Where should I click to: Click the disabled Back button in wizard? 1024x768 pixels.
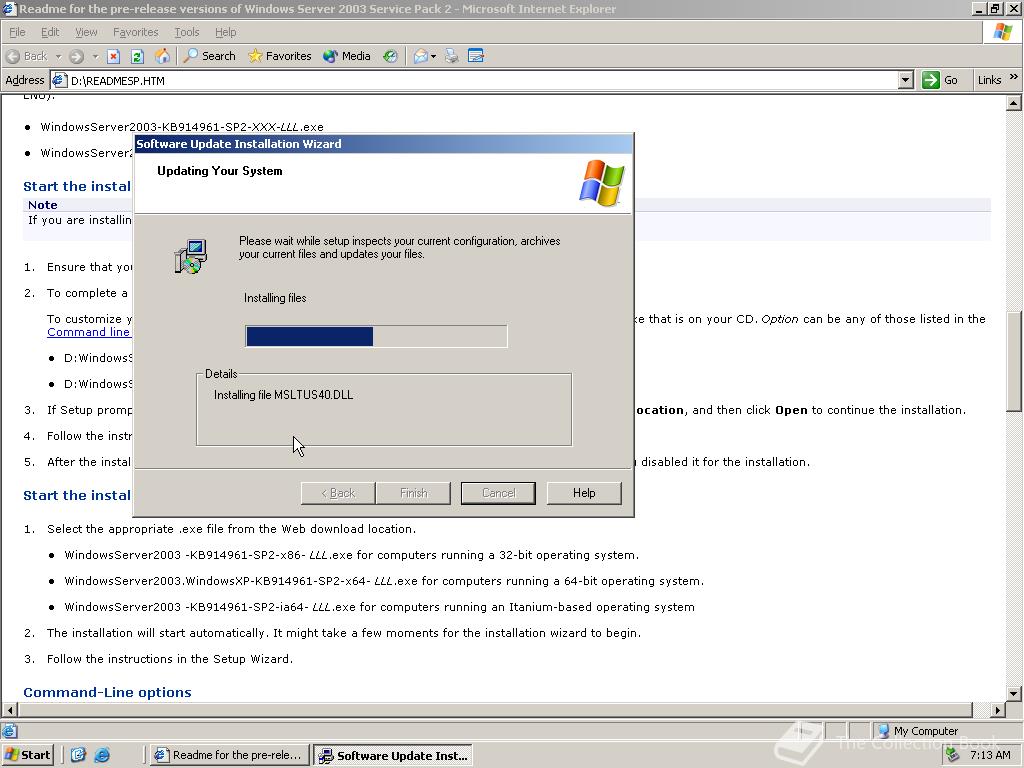click(338, 493)
